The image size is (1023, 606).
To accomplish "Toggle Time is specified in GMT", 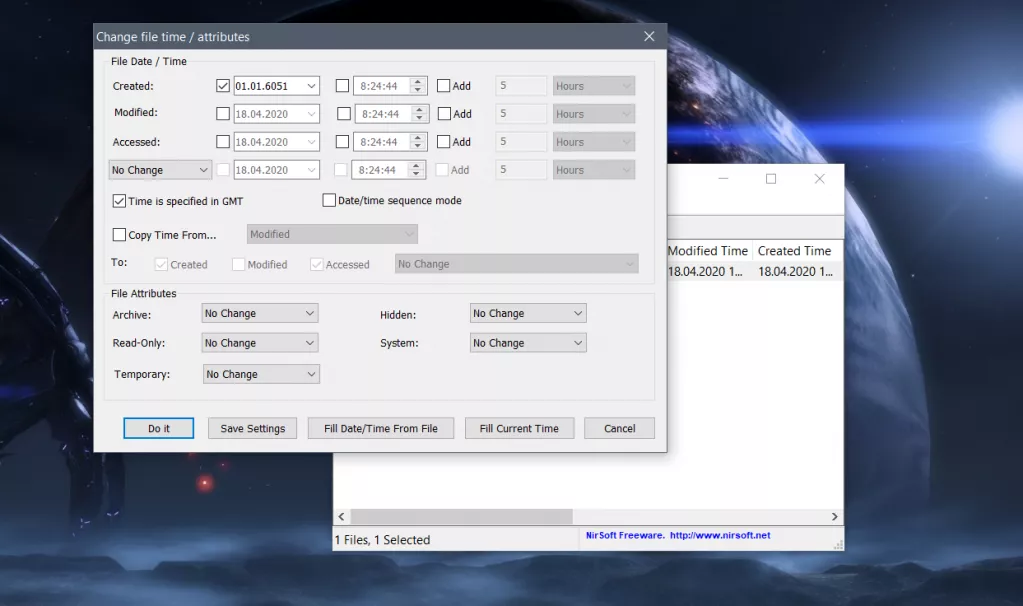I will pos(120,201).
